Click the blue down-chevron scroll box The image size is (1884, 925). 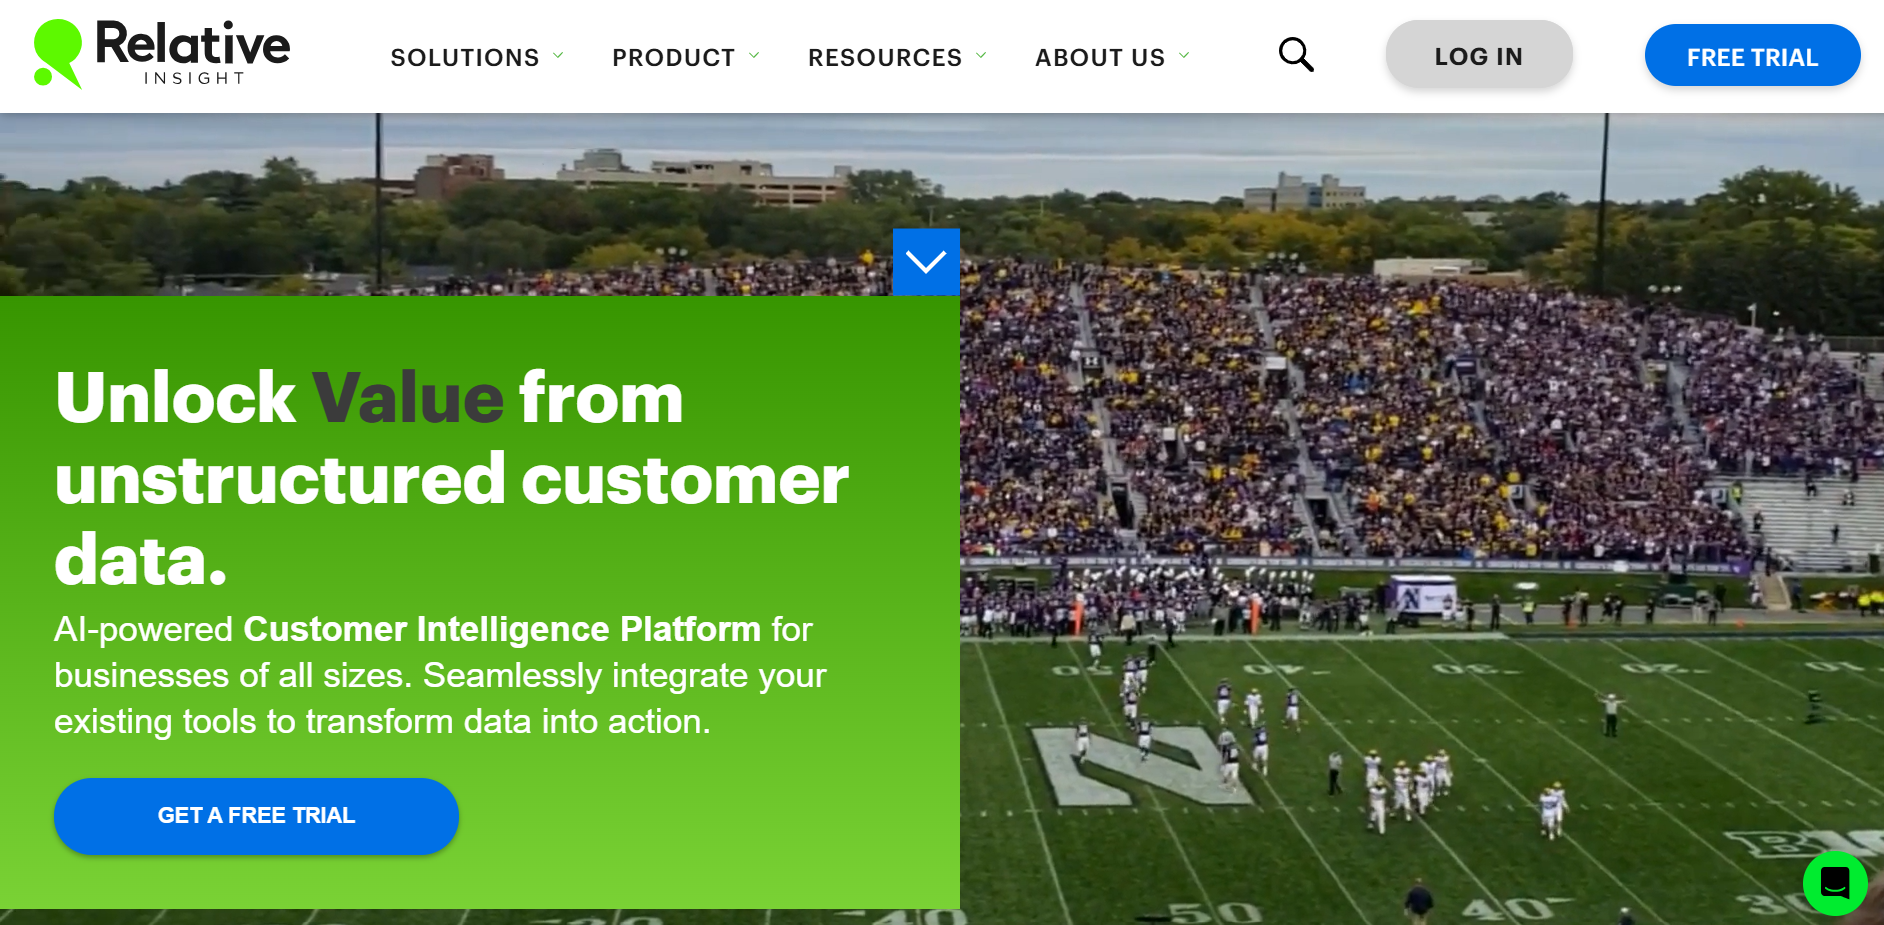coord(926,262)
